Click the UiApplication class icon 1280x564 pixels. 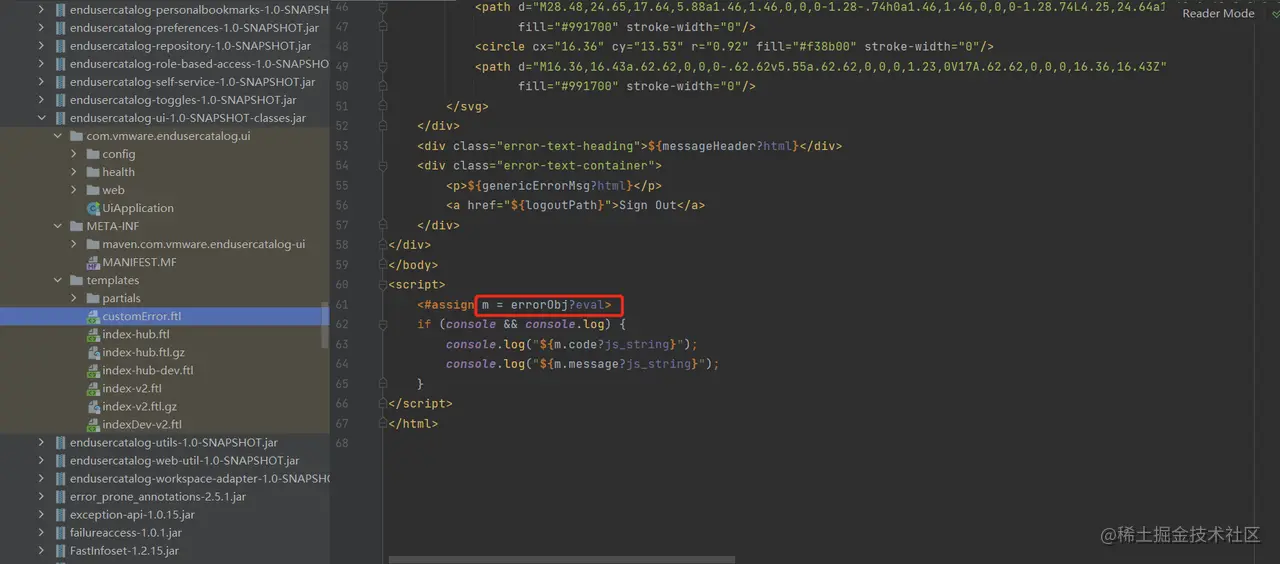[94, 208]
